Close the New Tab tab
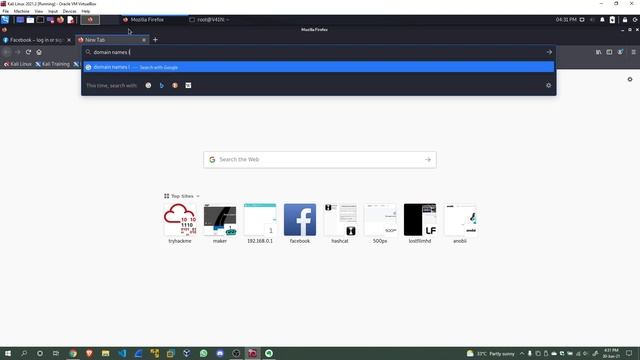The height and width of the screenshot is (360, 640). (144, 40)
